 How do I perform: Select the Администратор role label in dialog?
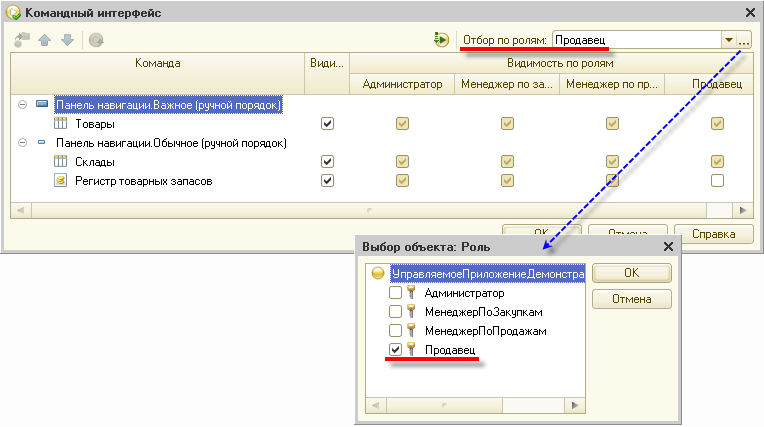[464, 293]
